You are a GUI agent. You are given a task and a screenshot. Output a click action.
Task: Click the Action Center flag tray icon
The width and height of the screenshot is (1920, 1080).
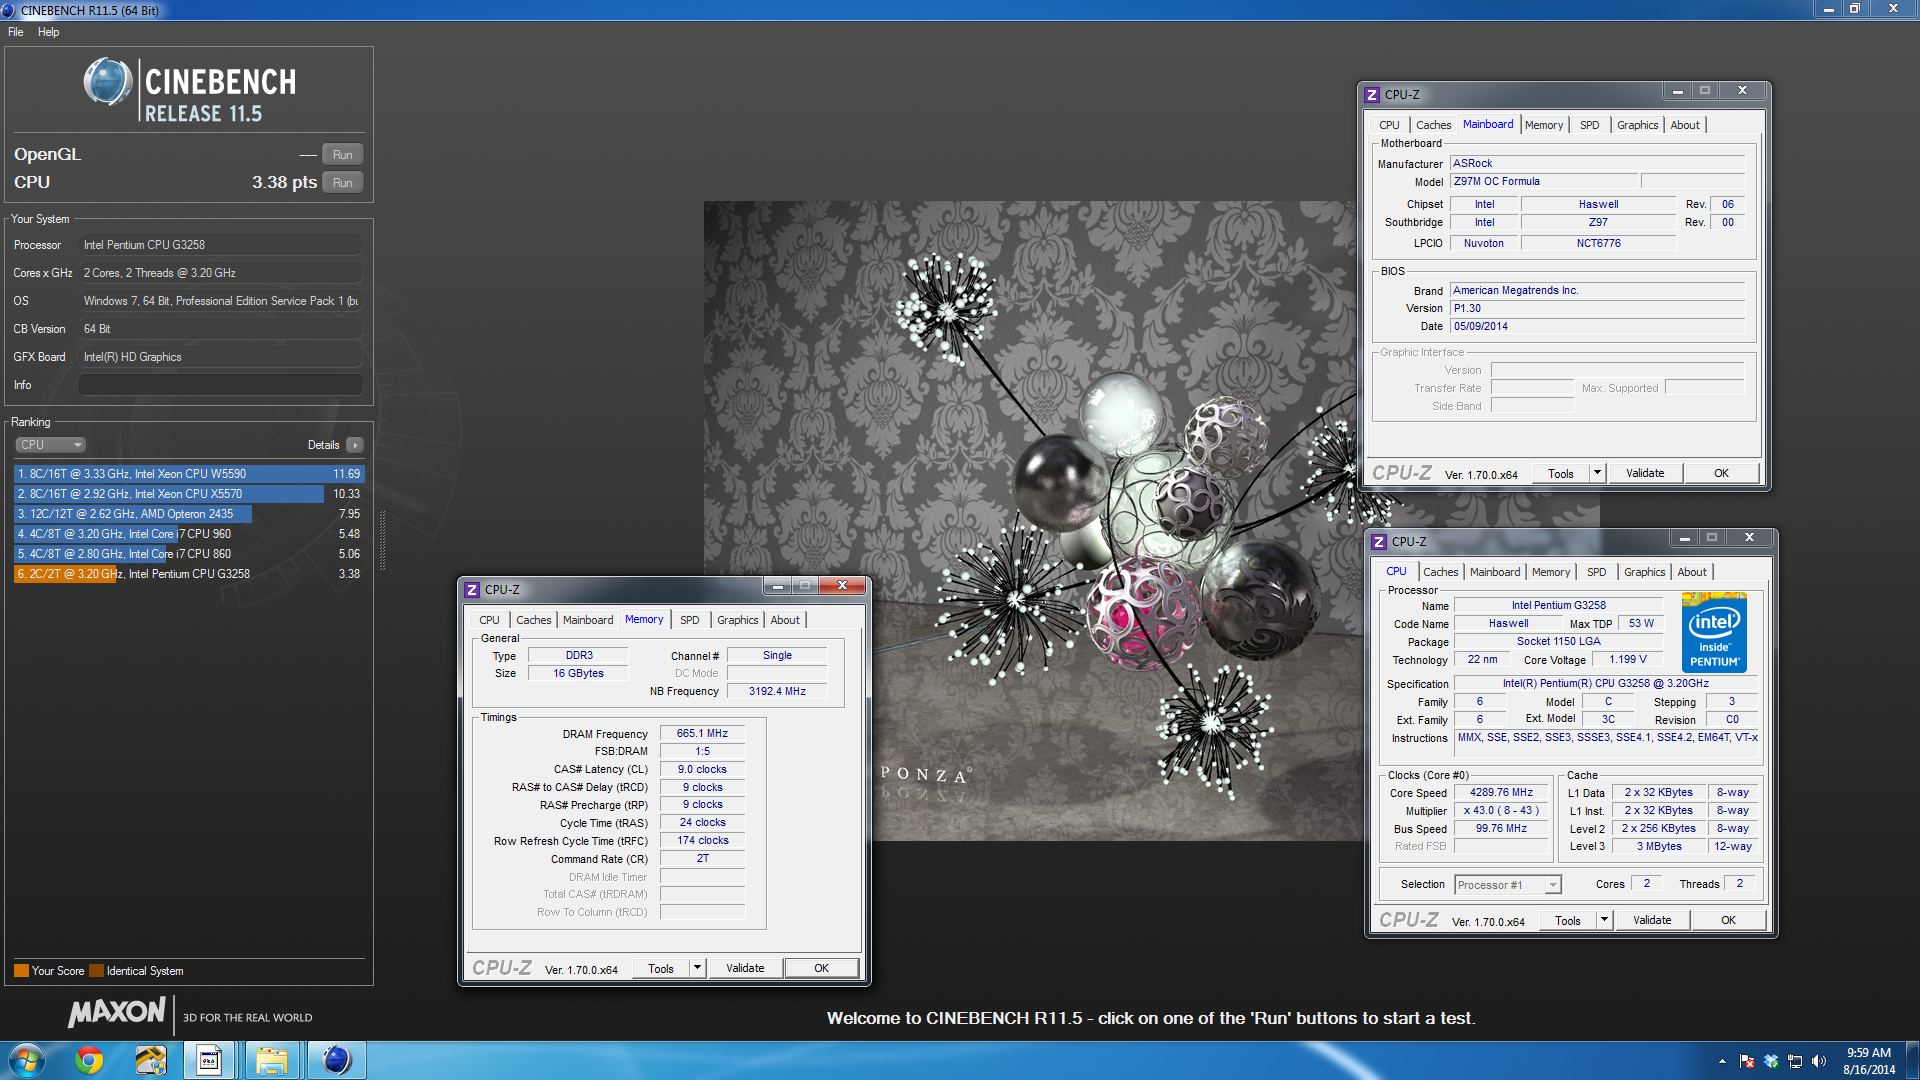tap(1747, 1061)
